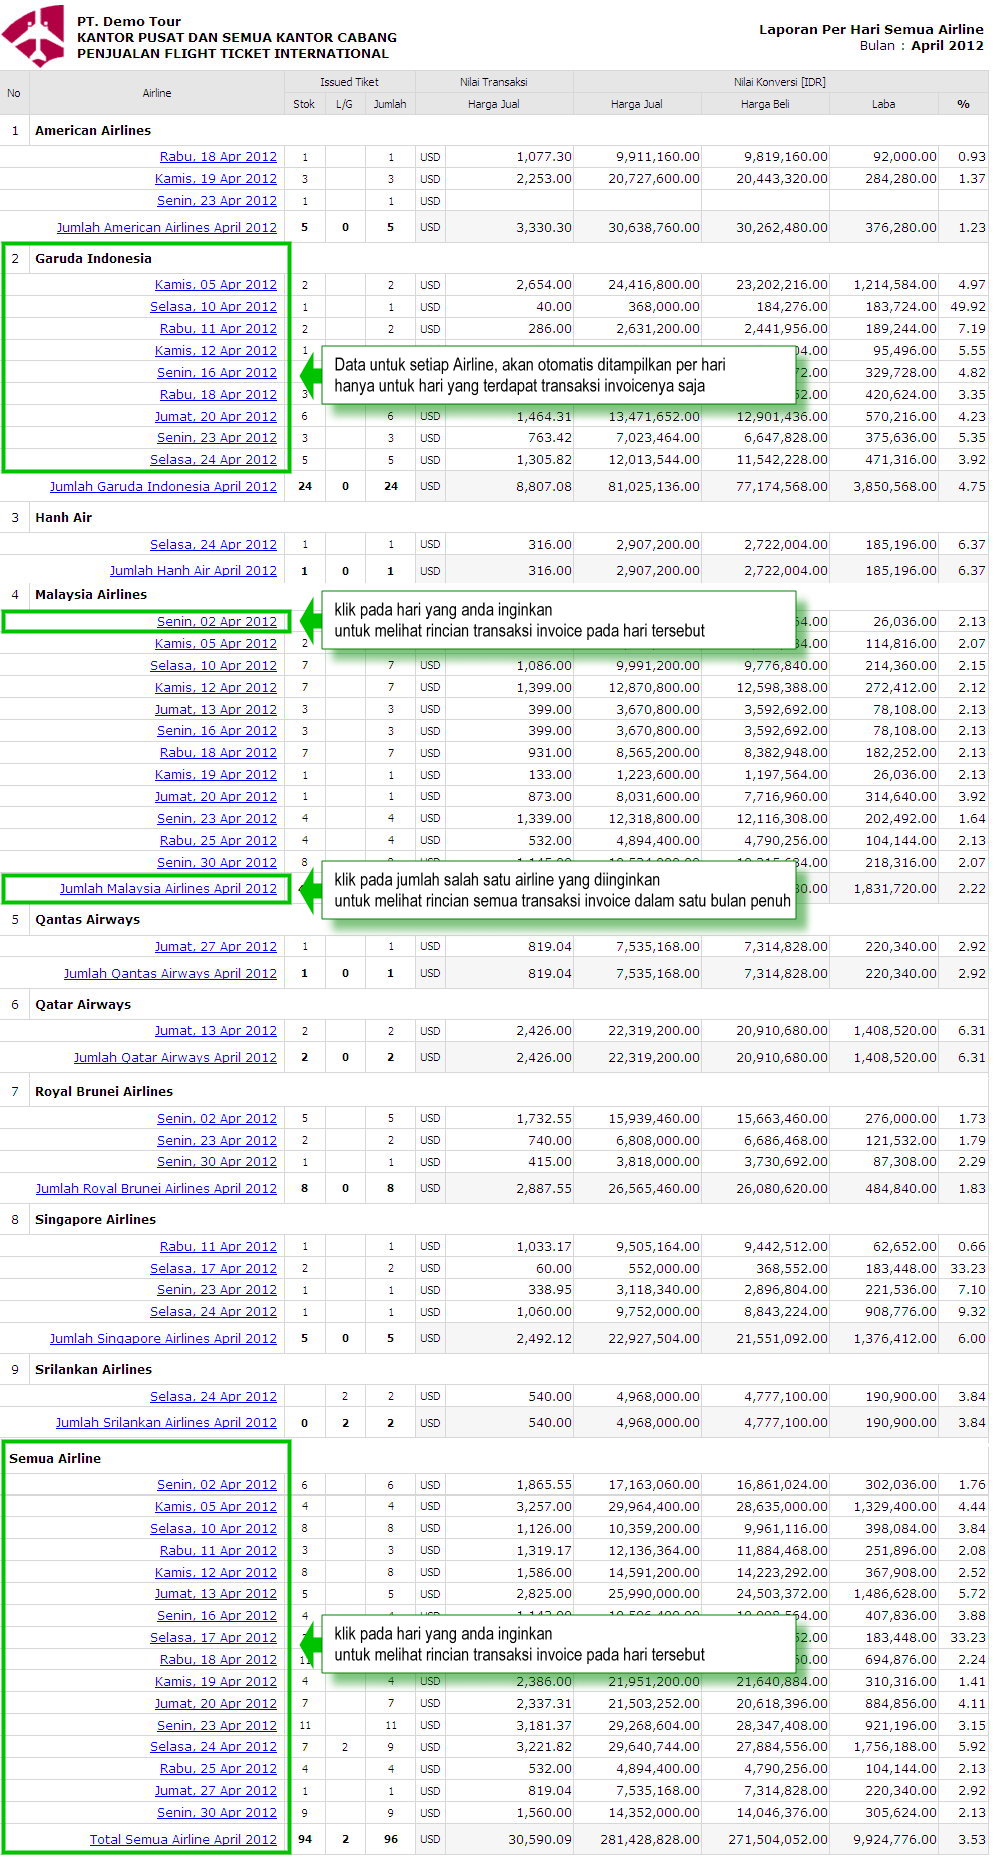Open Jumlah Garuda Indonesia April 2012 link
The height and width of the screenshot is (1857, 994).
[163, 487]
